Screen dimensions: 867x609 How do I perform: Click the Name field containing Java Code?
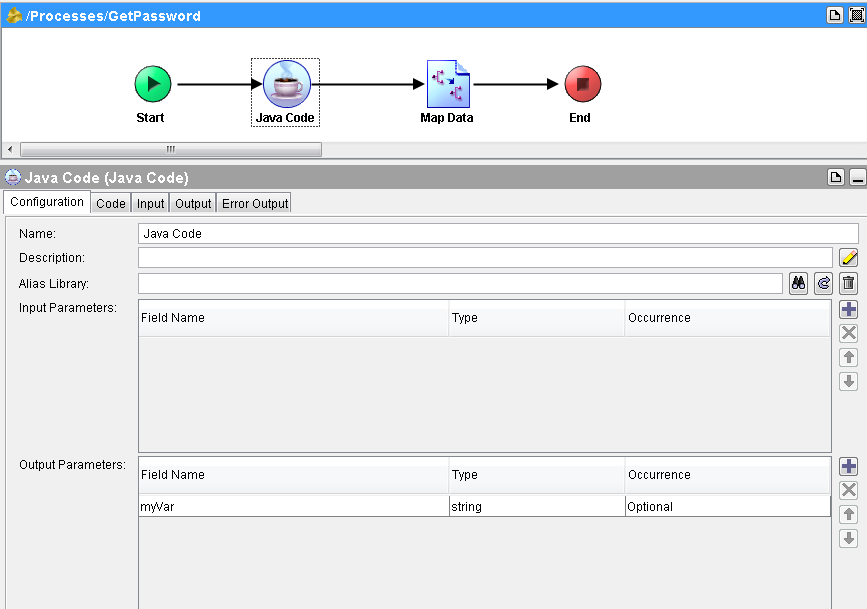coord(498,233)
